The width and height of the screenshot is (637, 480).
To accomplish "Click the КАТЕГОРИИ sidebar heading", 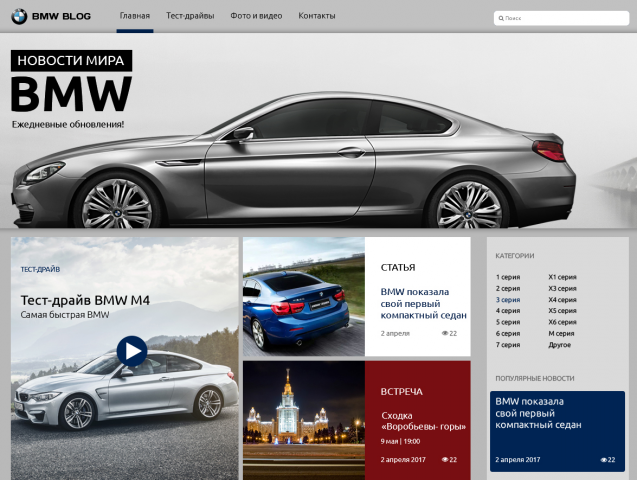I will 515,256.
